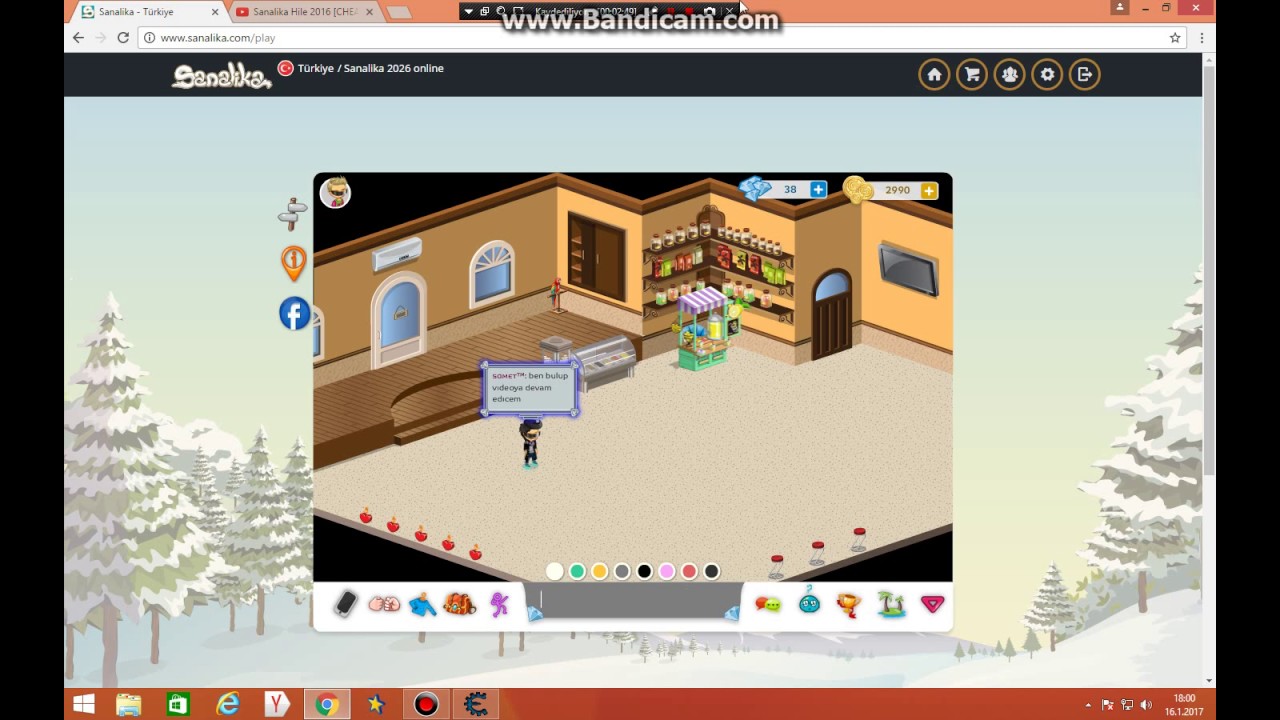Open the Chrome three-dot menu
This screenshot has width=1280, height=720.
1201,38
